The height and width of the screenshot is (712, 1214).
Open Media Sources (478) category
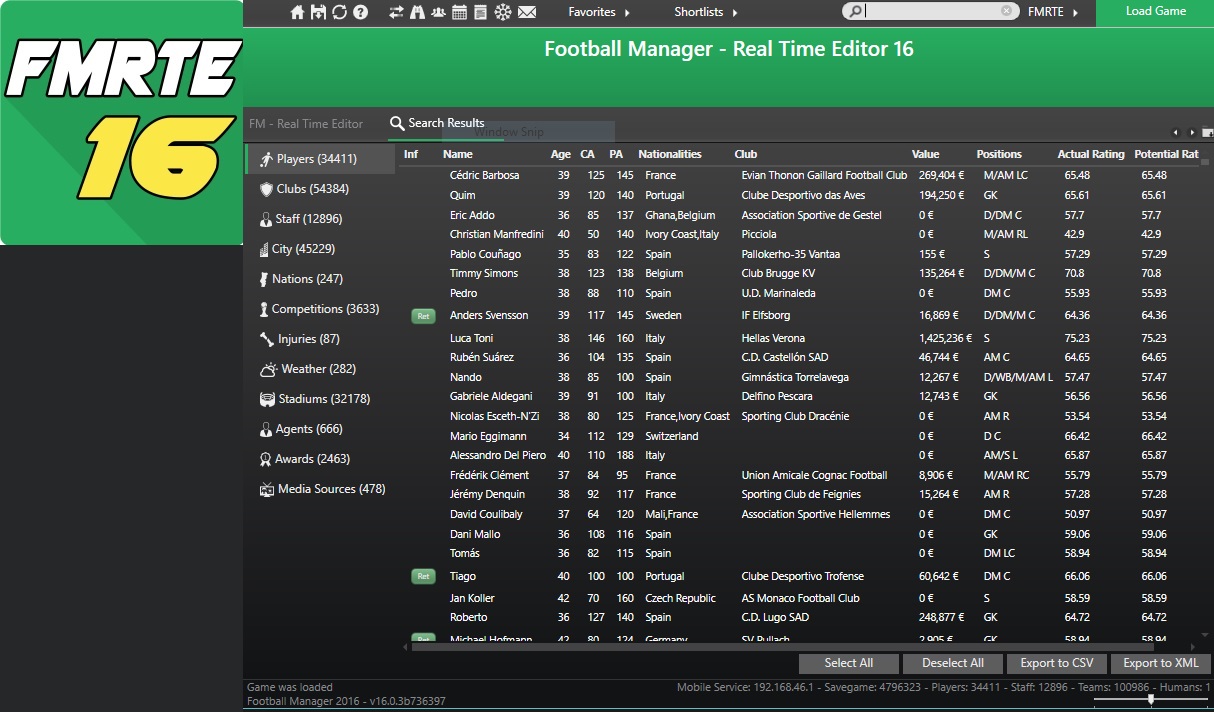[320, 489]
